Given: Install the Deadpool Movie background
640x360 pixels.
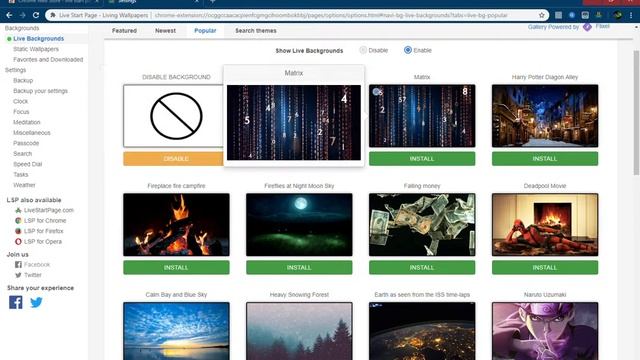Looking at the screenshot, I should [545, 268].
